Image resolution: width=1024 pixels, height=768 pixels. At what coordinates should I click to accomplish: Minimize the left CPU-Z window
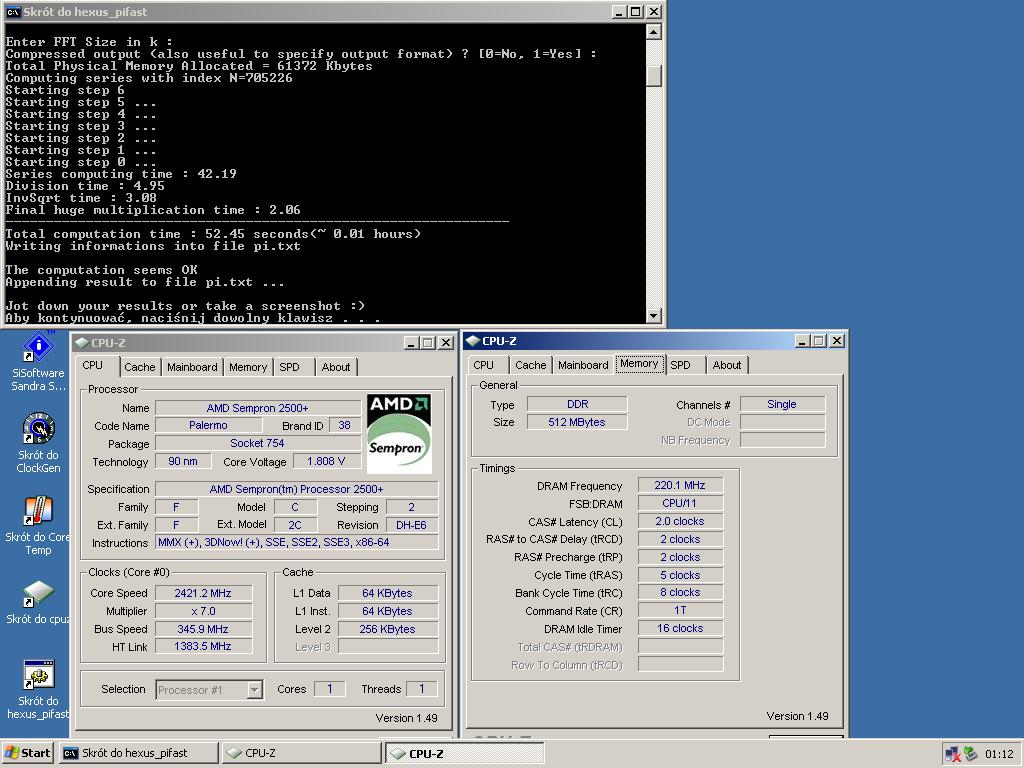click(x=411, y=342)
